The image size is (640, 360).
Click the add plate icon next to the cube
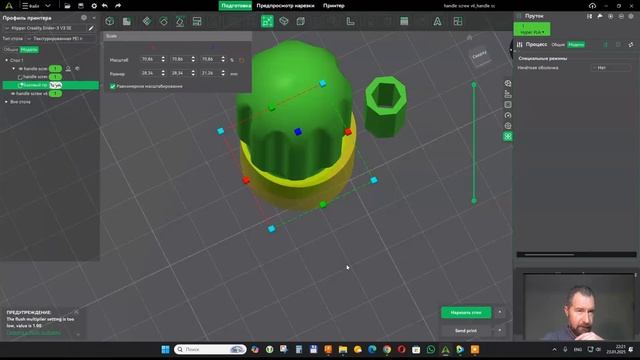click(127, 21)
